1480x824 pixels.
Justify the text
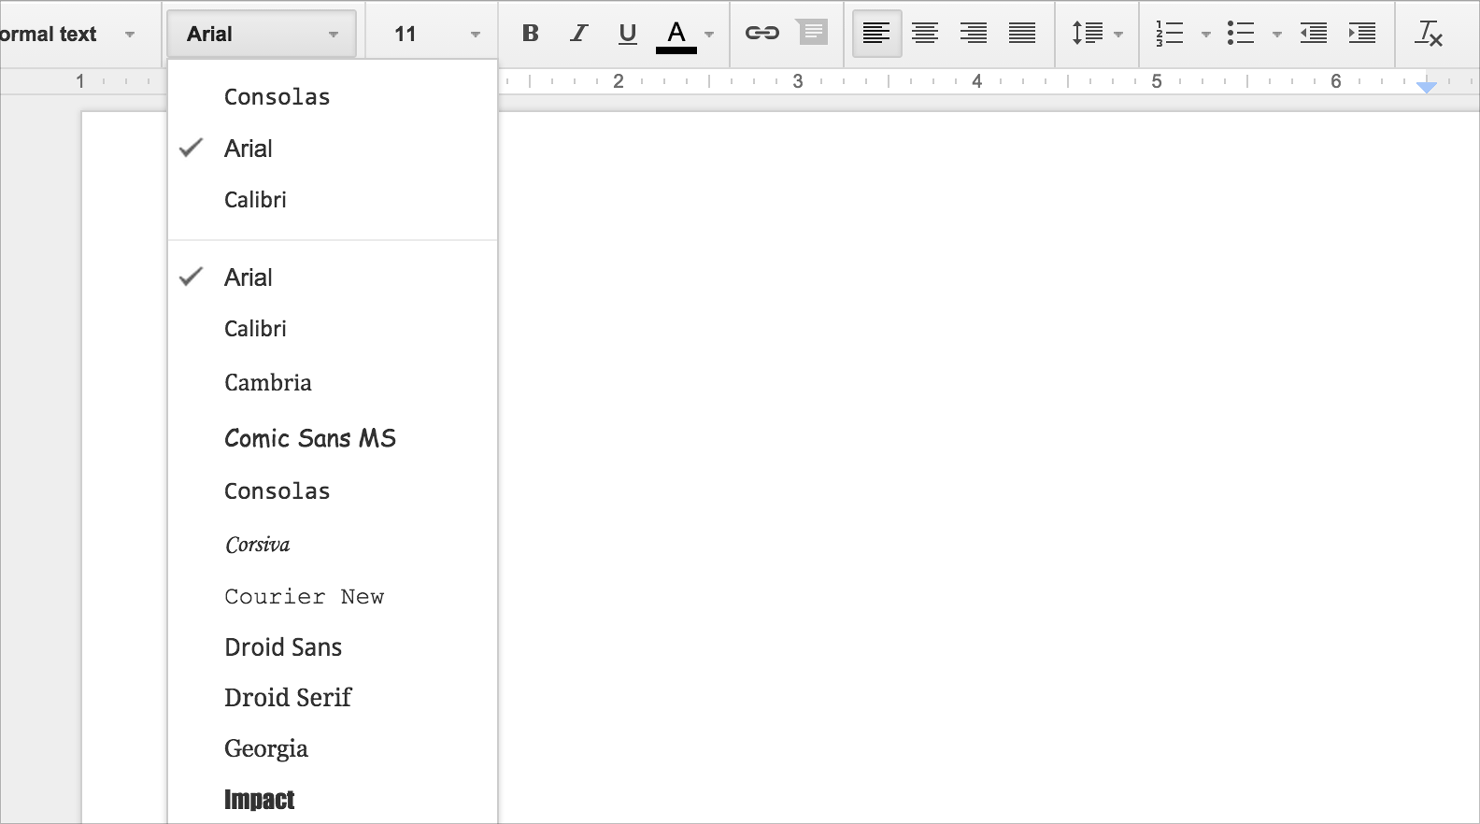(1022, 32)
